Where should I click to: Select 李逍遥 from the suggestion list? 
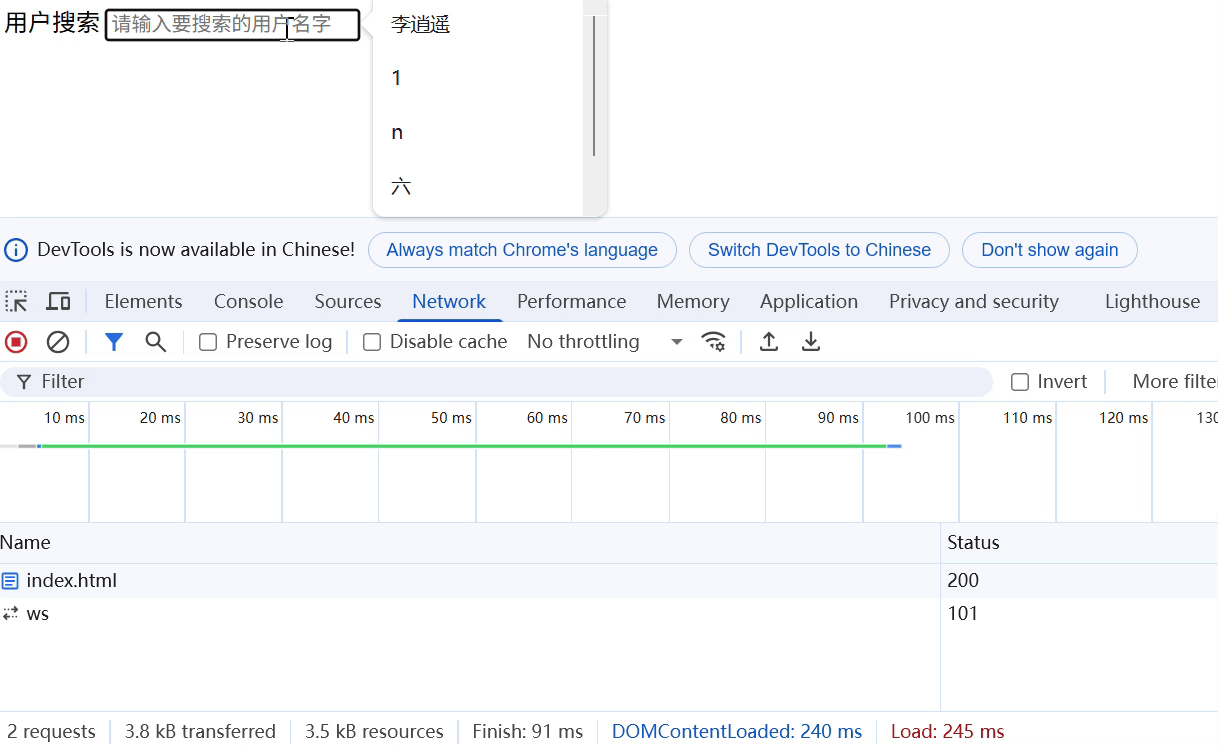point(420,24)
